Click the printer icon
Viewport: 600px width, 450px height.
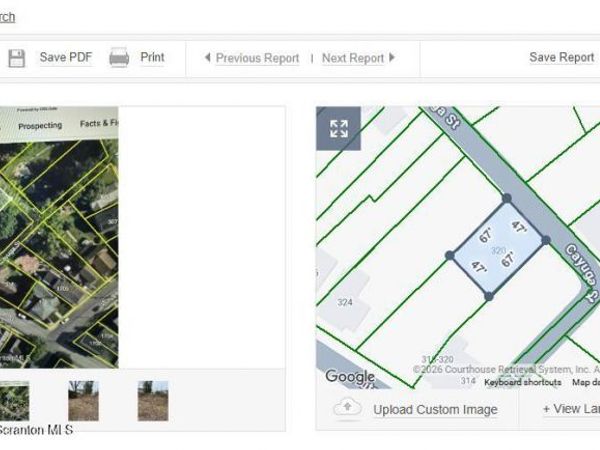(x=119, y=58)
